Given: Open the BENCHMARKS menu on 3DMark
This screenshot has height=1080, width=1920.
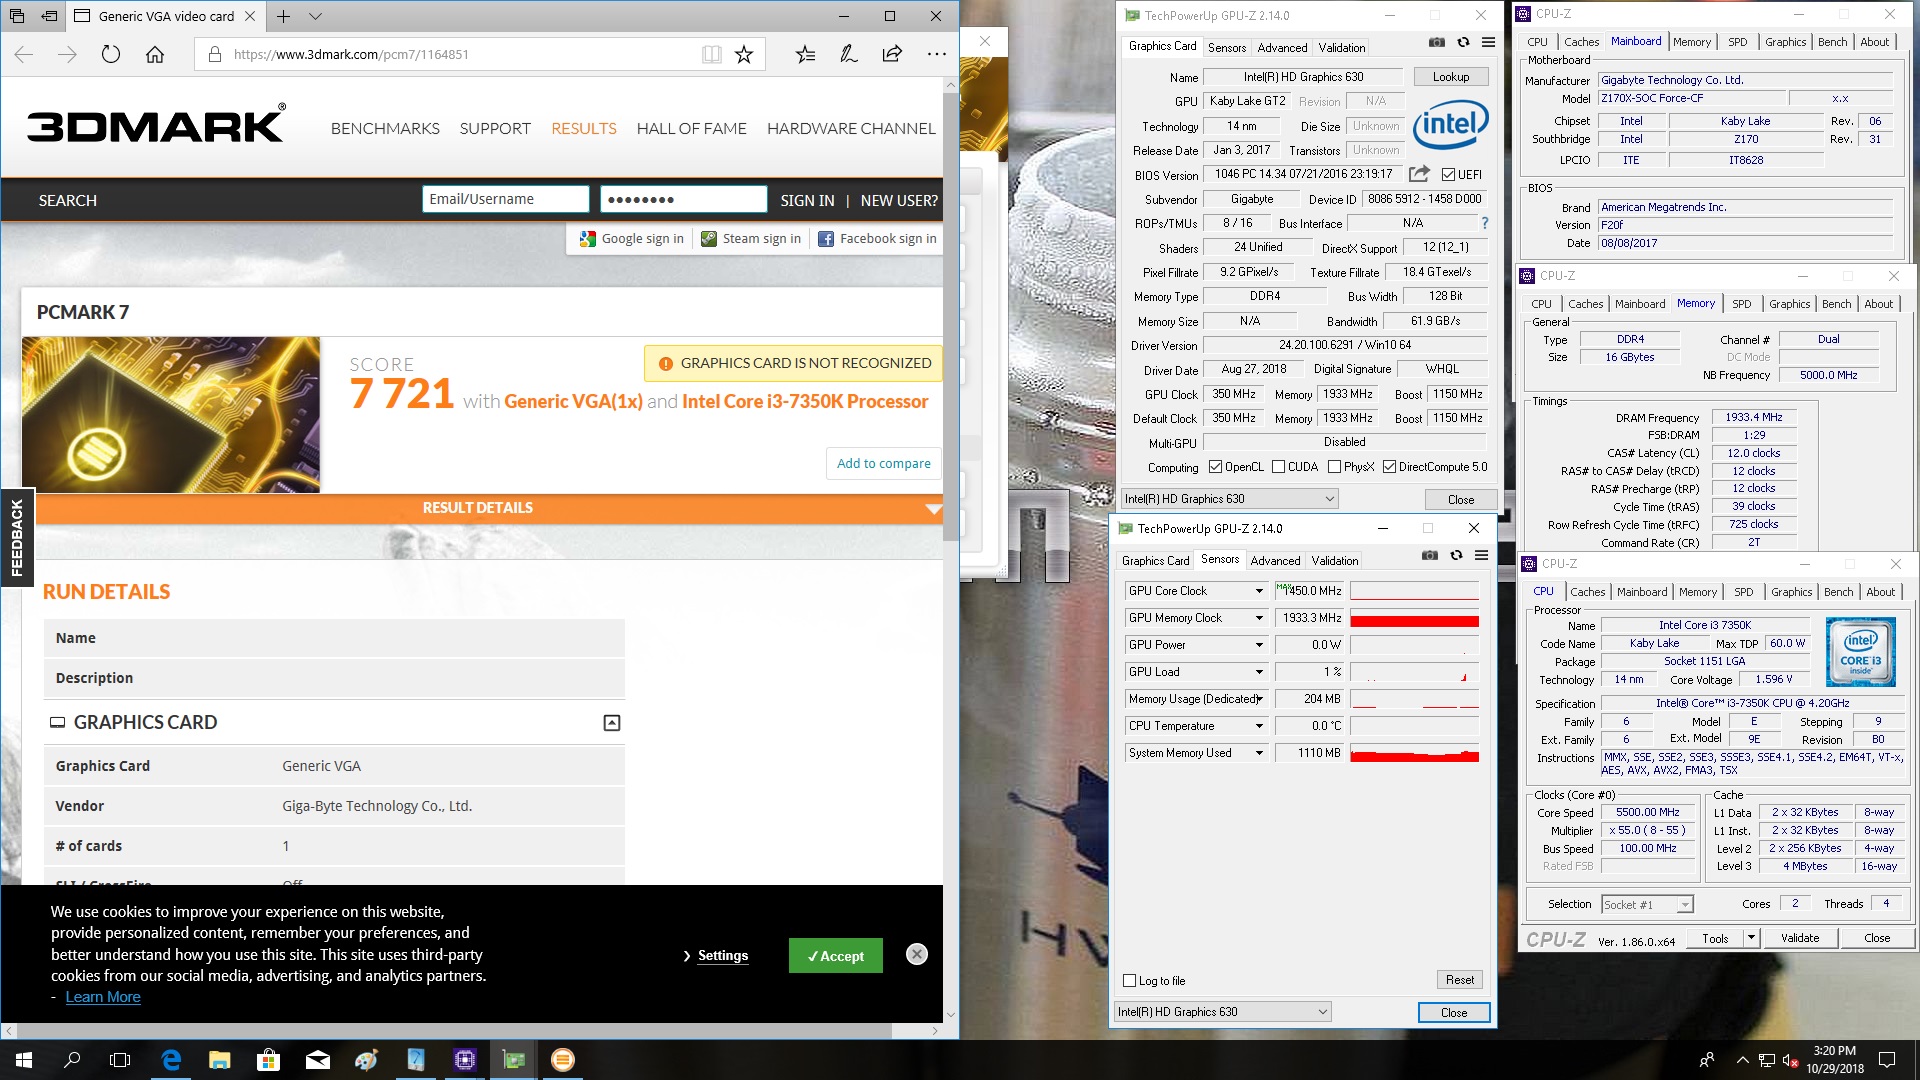Looking at the screenshot, I should click(385, 129).
